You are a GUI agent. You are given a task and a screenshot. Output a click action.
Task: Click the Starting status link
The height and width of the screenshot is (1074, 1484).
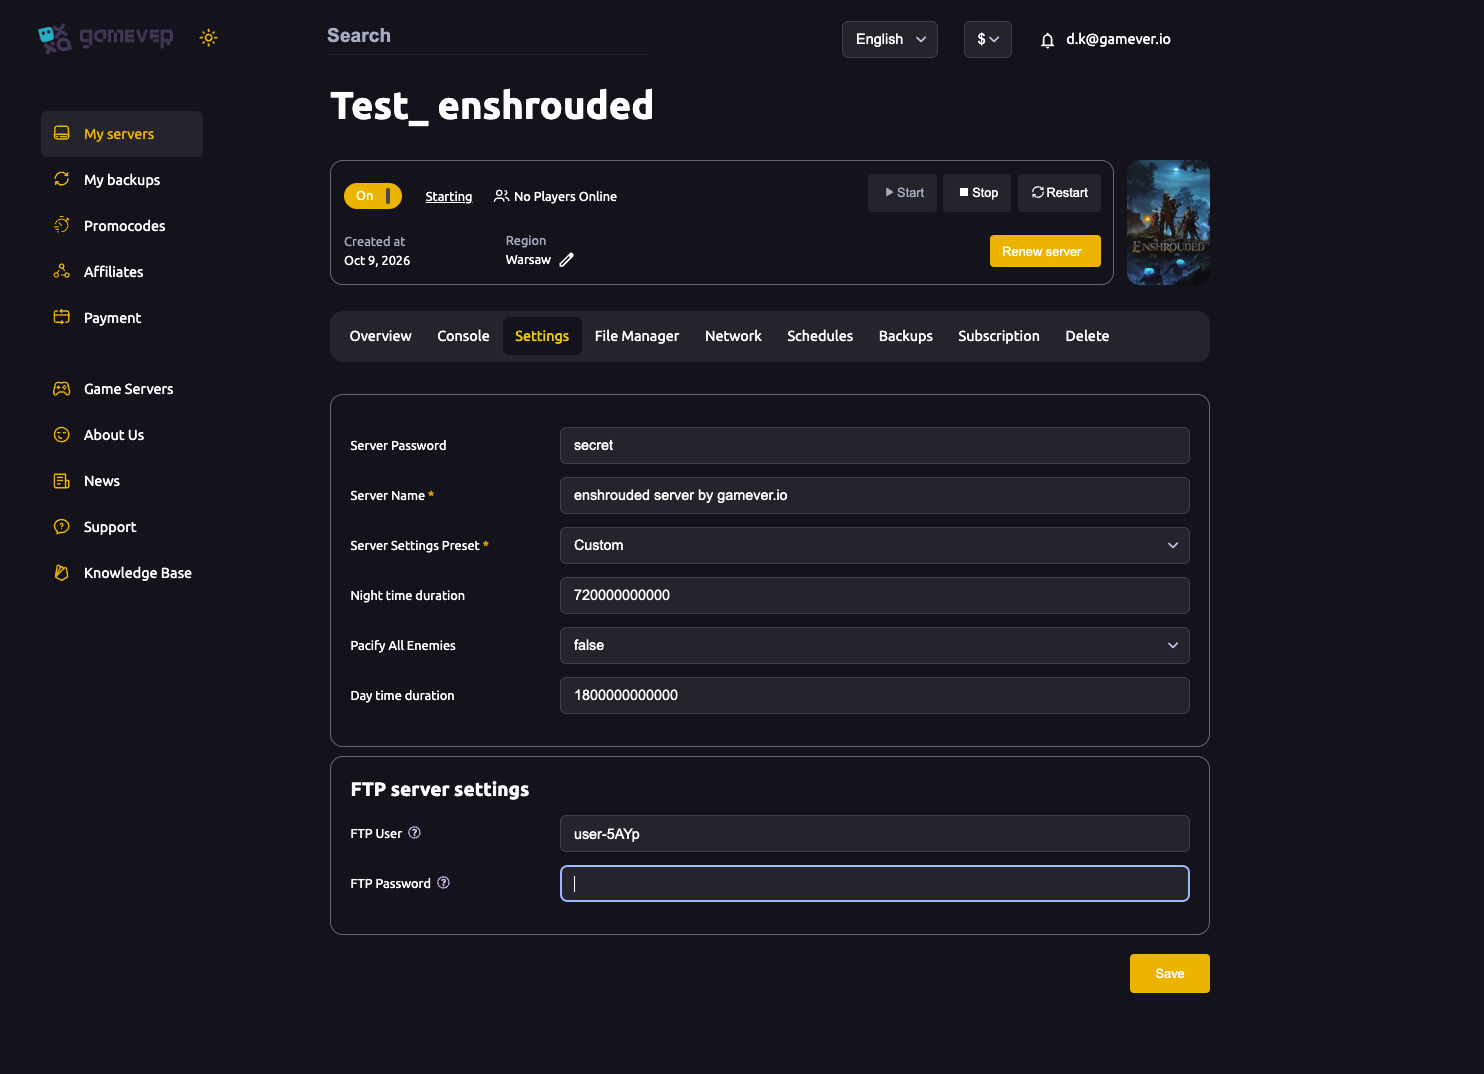click(449, 196)
